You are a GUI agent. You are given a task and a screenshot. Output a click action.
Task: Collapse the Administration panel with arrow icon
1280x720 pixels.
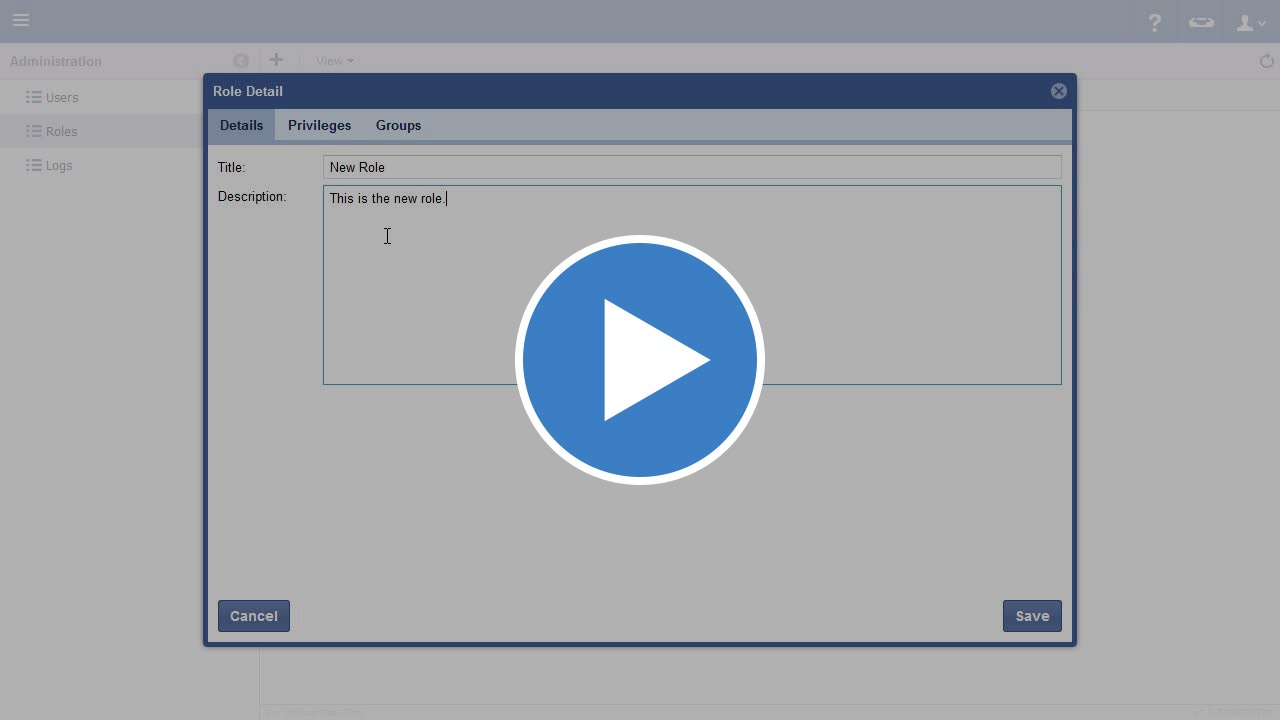(x=240, y=61)
